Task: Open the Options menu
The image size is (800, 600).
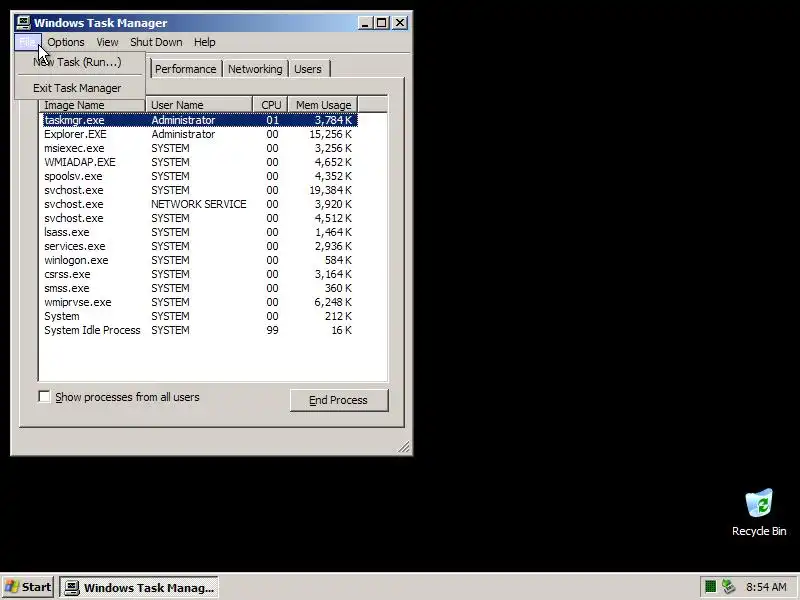Action: point(66,42)
